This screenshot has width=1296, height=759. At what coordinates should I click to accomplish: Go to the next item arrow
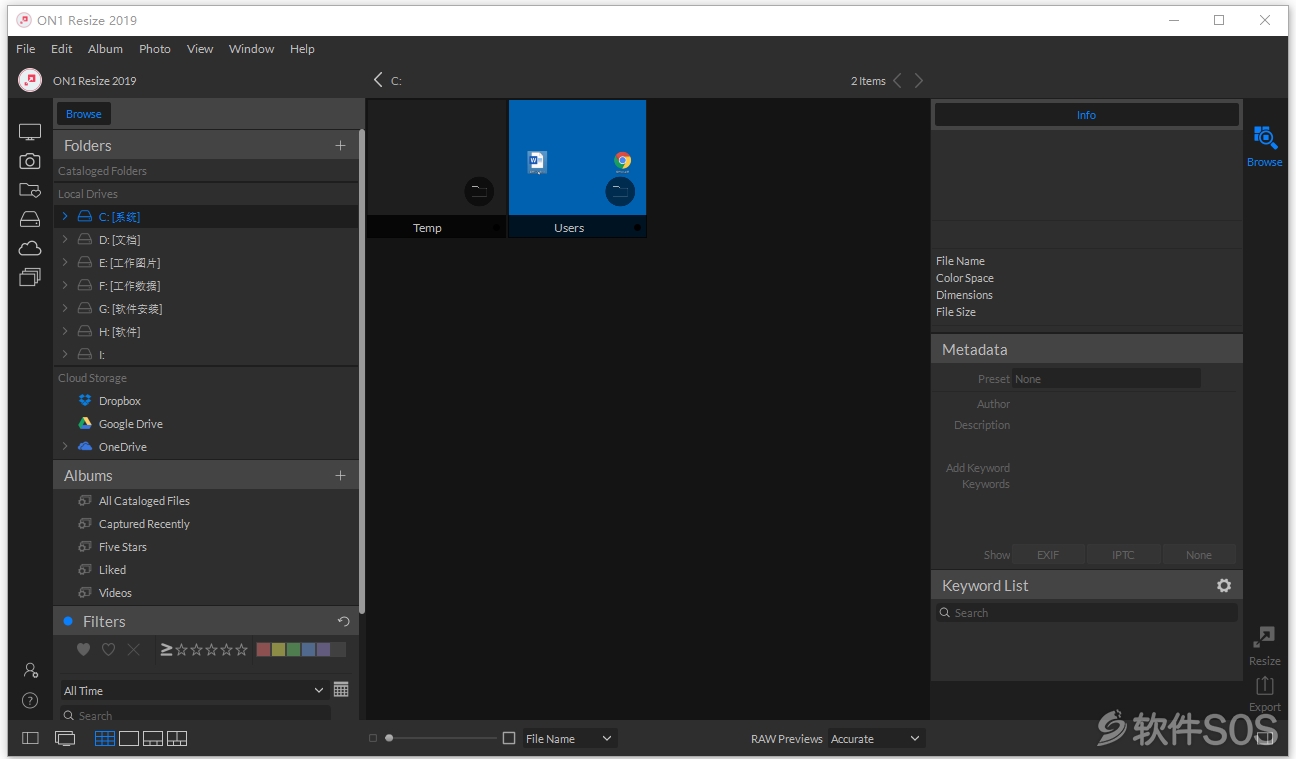[919, 81]
